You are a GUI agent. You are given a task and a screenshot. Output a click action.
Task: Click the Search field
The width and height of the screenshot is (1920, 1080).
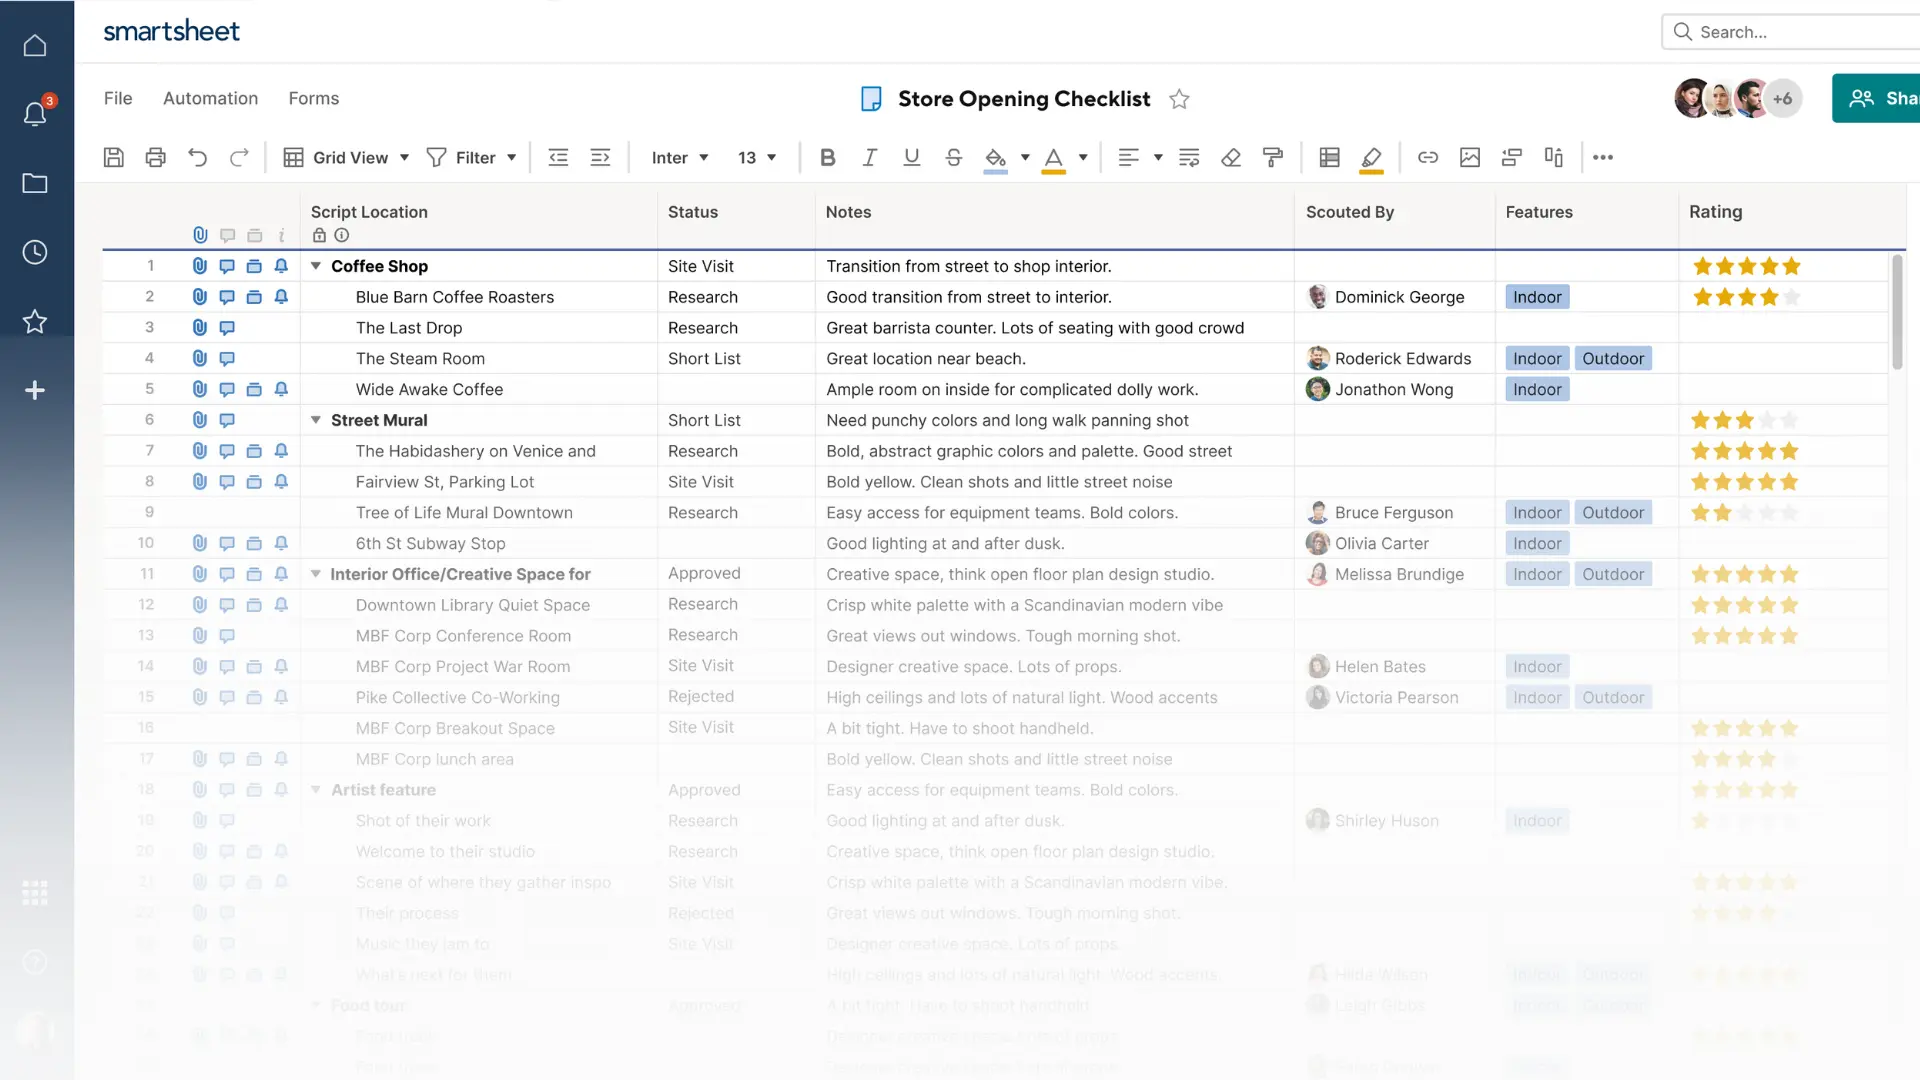point(1791,32)
